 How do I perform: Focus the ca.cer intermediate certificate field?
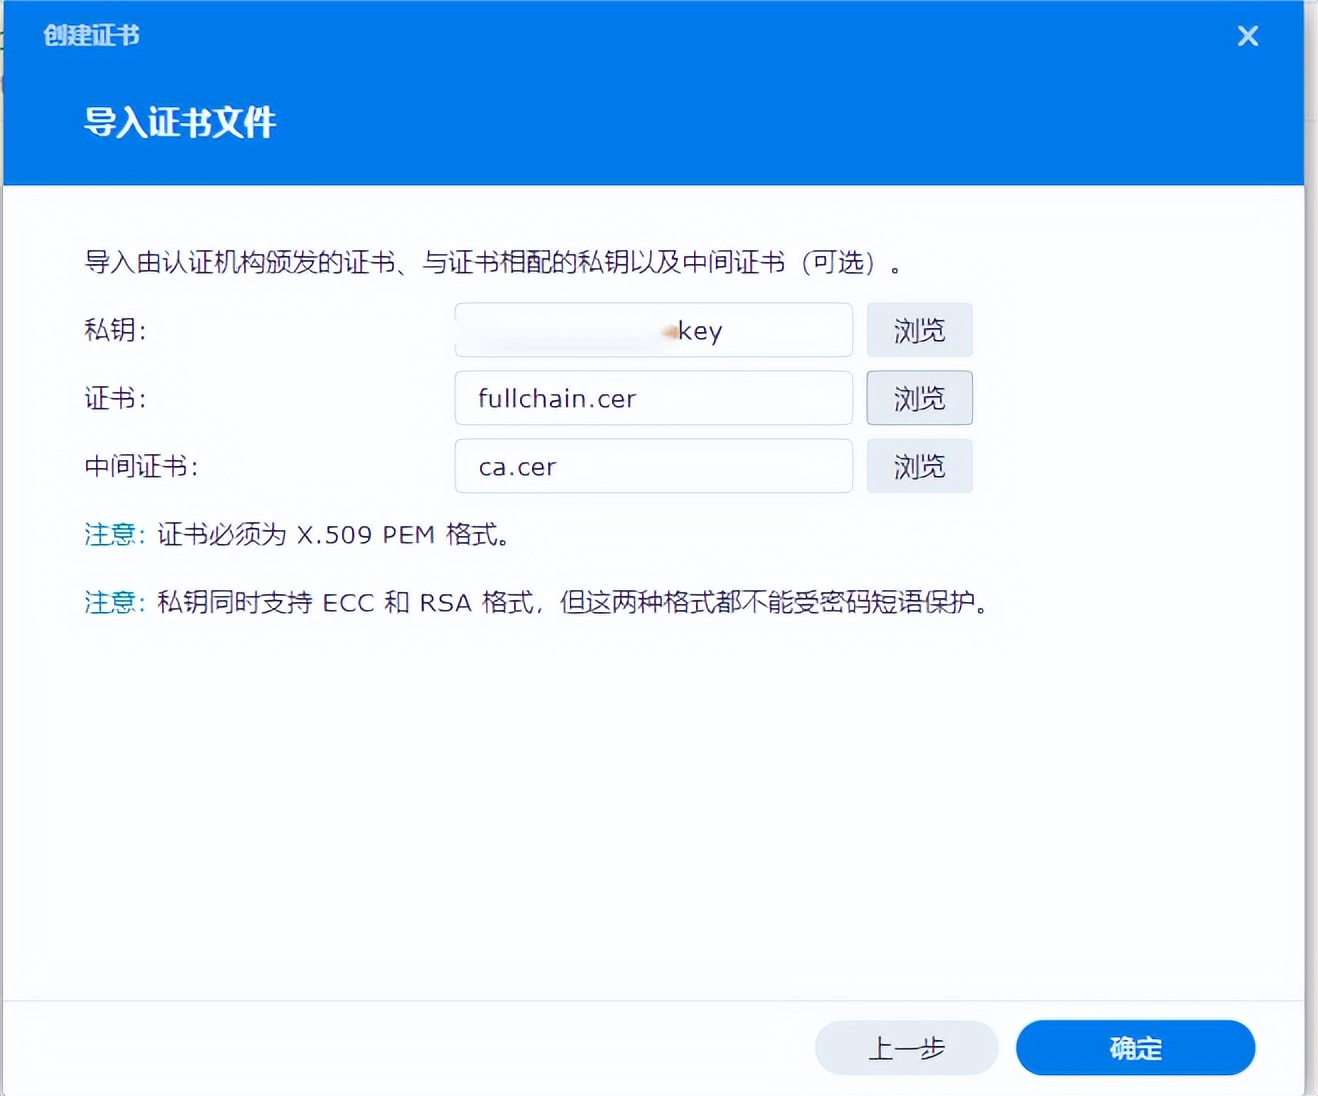(652, 466)
